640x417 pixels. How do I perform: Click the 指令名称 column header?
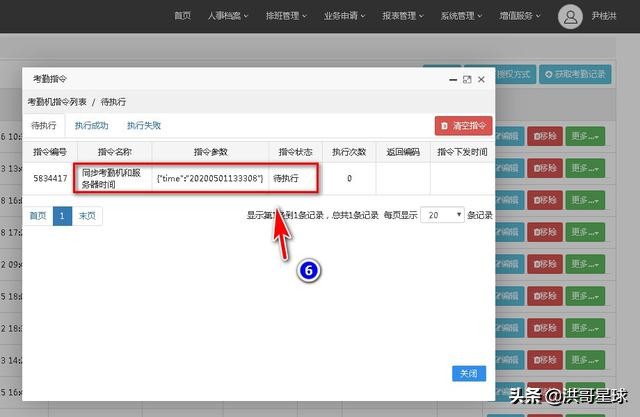point(115,152)
